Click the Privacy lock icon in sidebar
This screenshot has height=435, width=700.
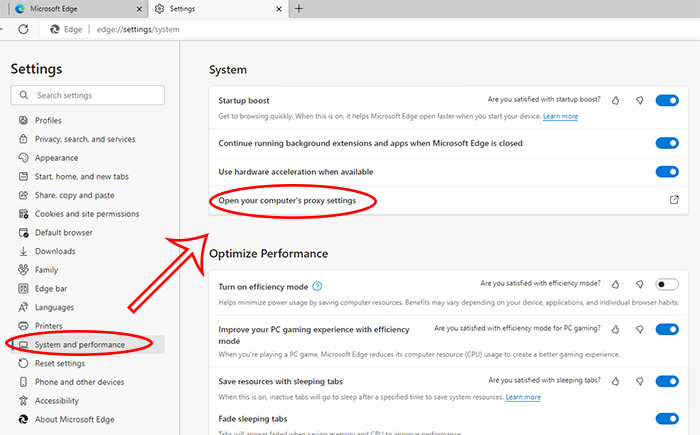pyautogui.click(x=23, y=139)
